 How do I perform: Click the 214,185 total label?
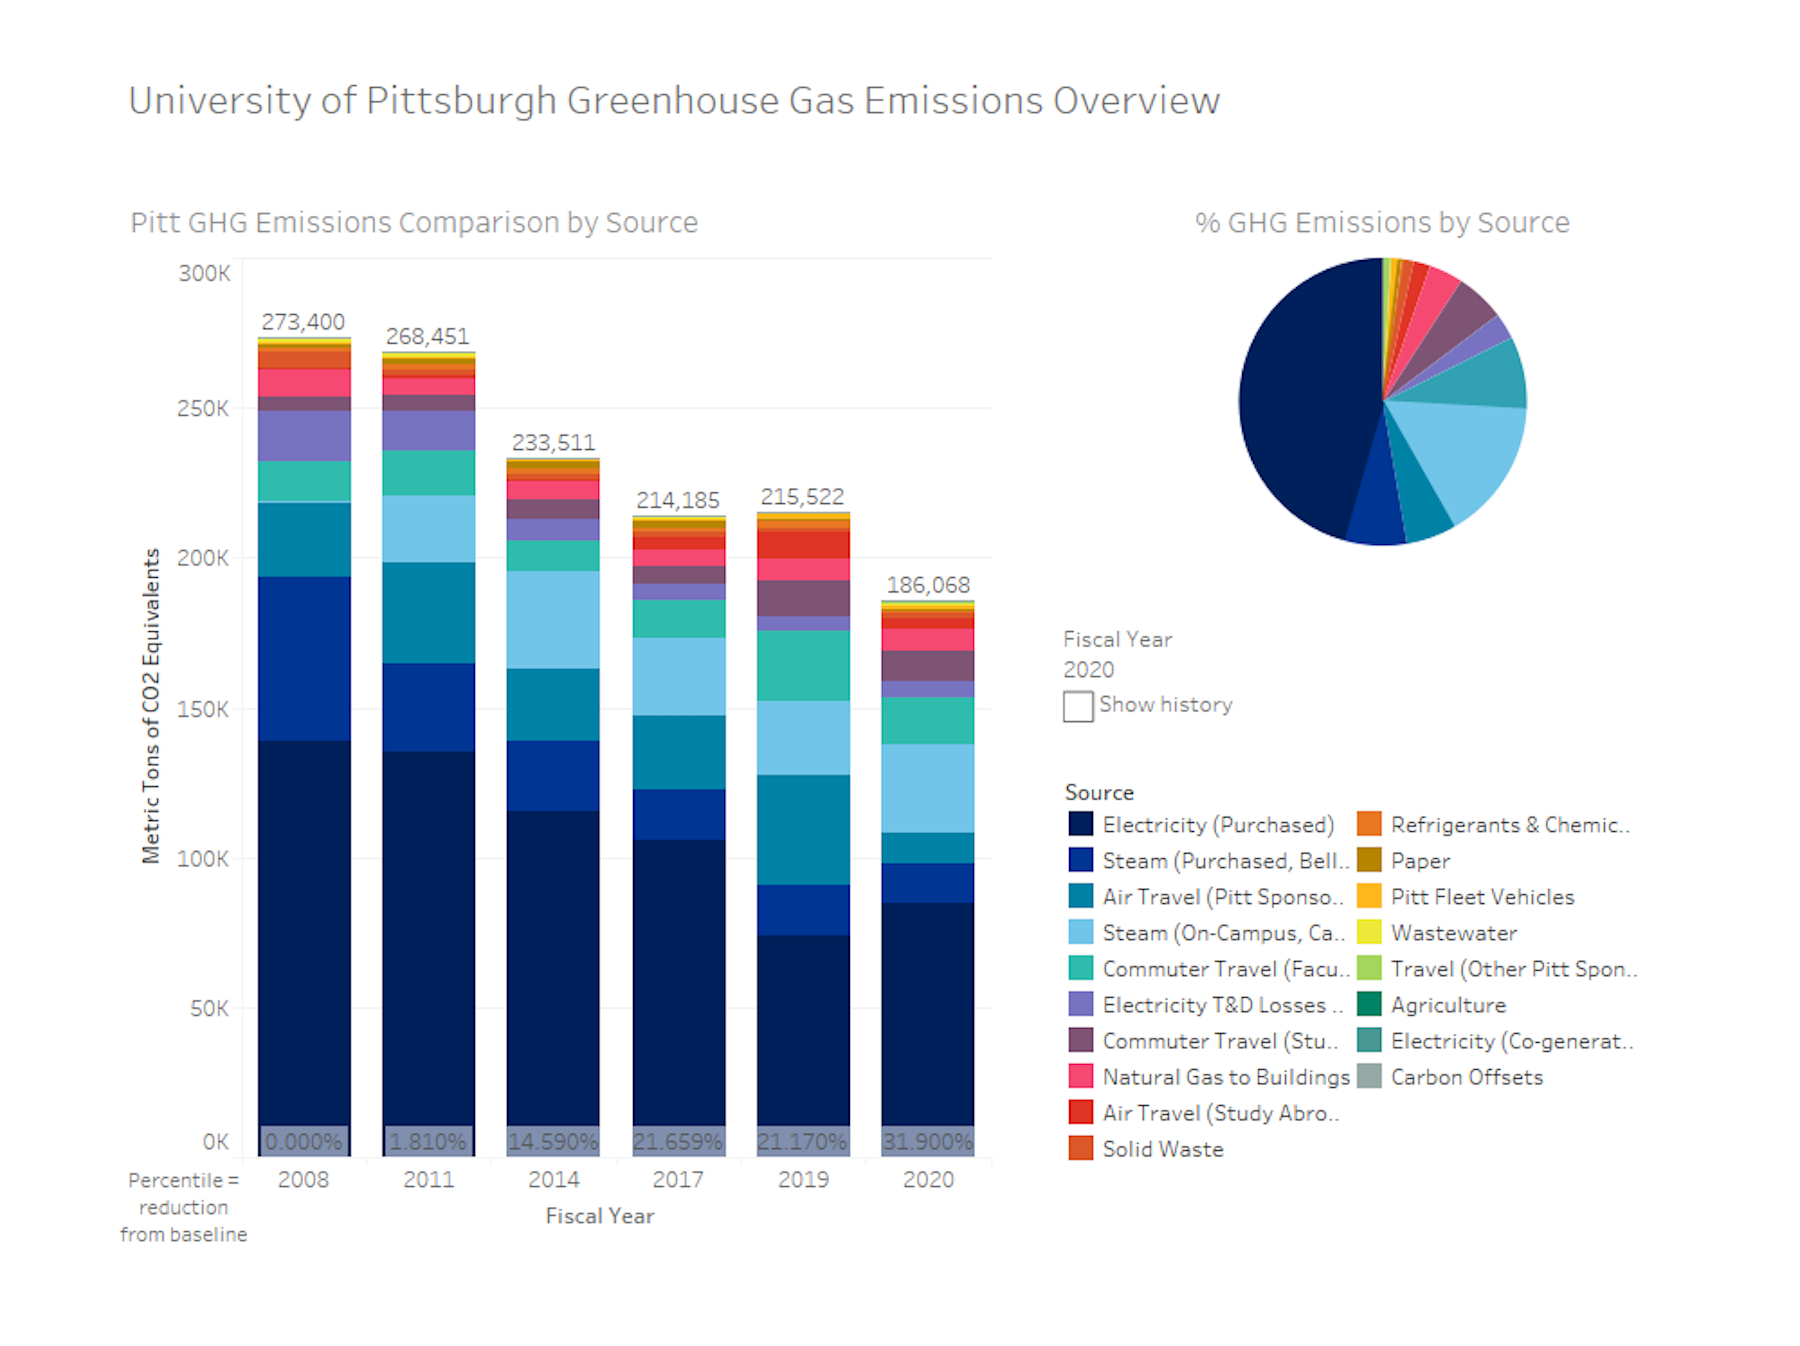click(678, 500)
